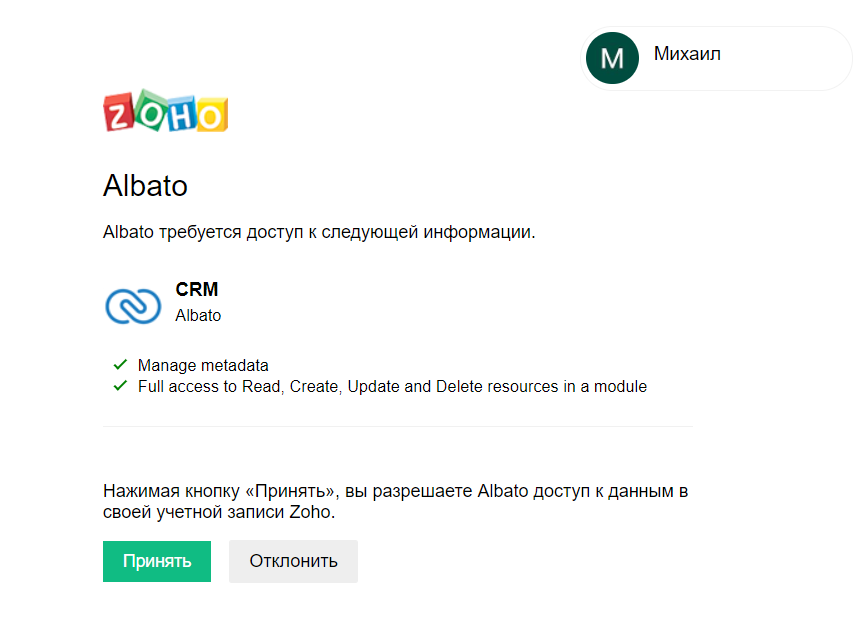Click the Manage metadata permission text
Screen dimensions: 860x631
(203, 366)
